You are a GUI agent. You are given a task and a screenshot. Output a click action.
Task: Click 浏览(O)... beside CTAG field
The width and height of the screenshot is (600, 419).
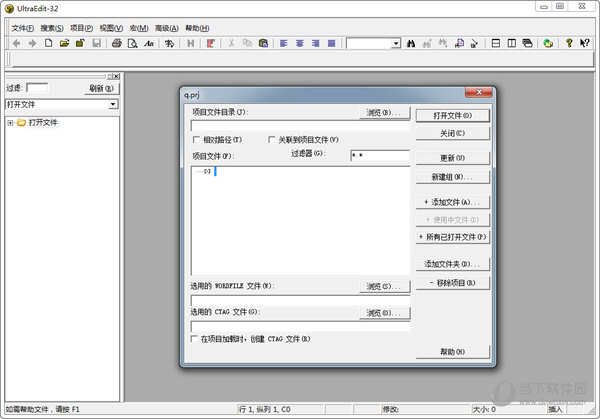(x=385, y=313)
